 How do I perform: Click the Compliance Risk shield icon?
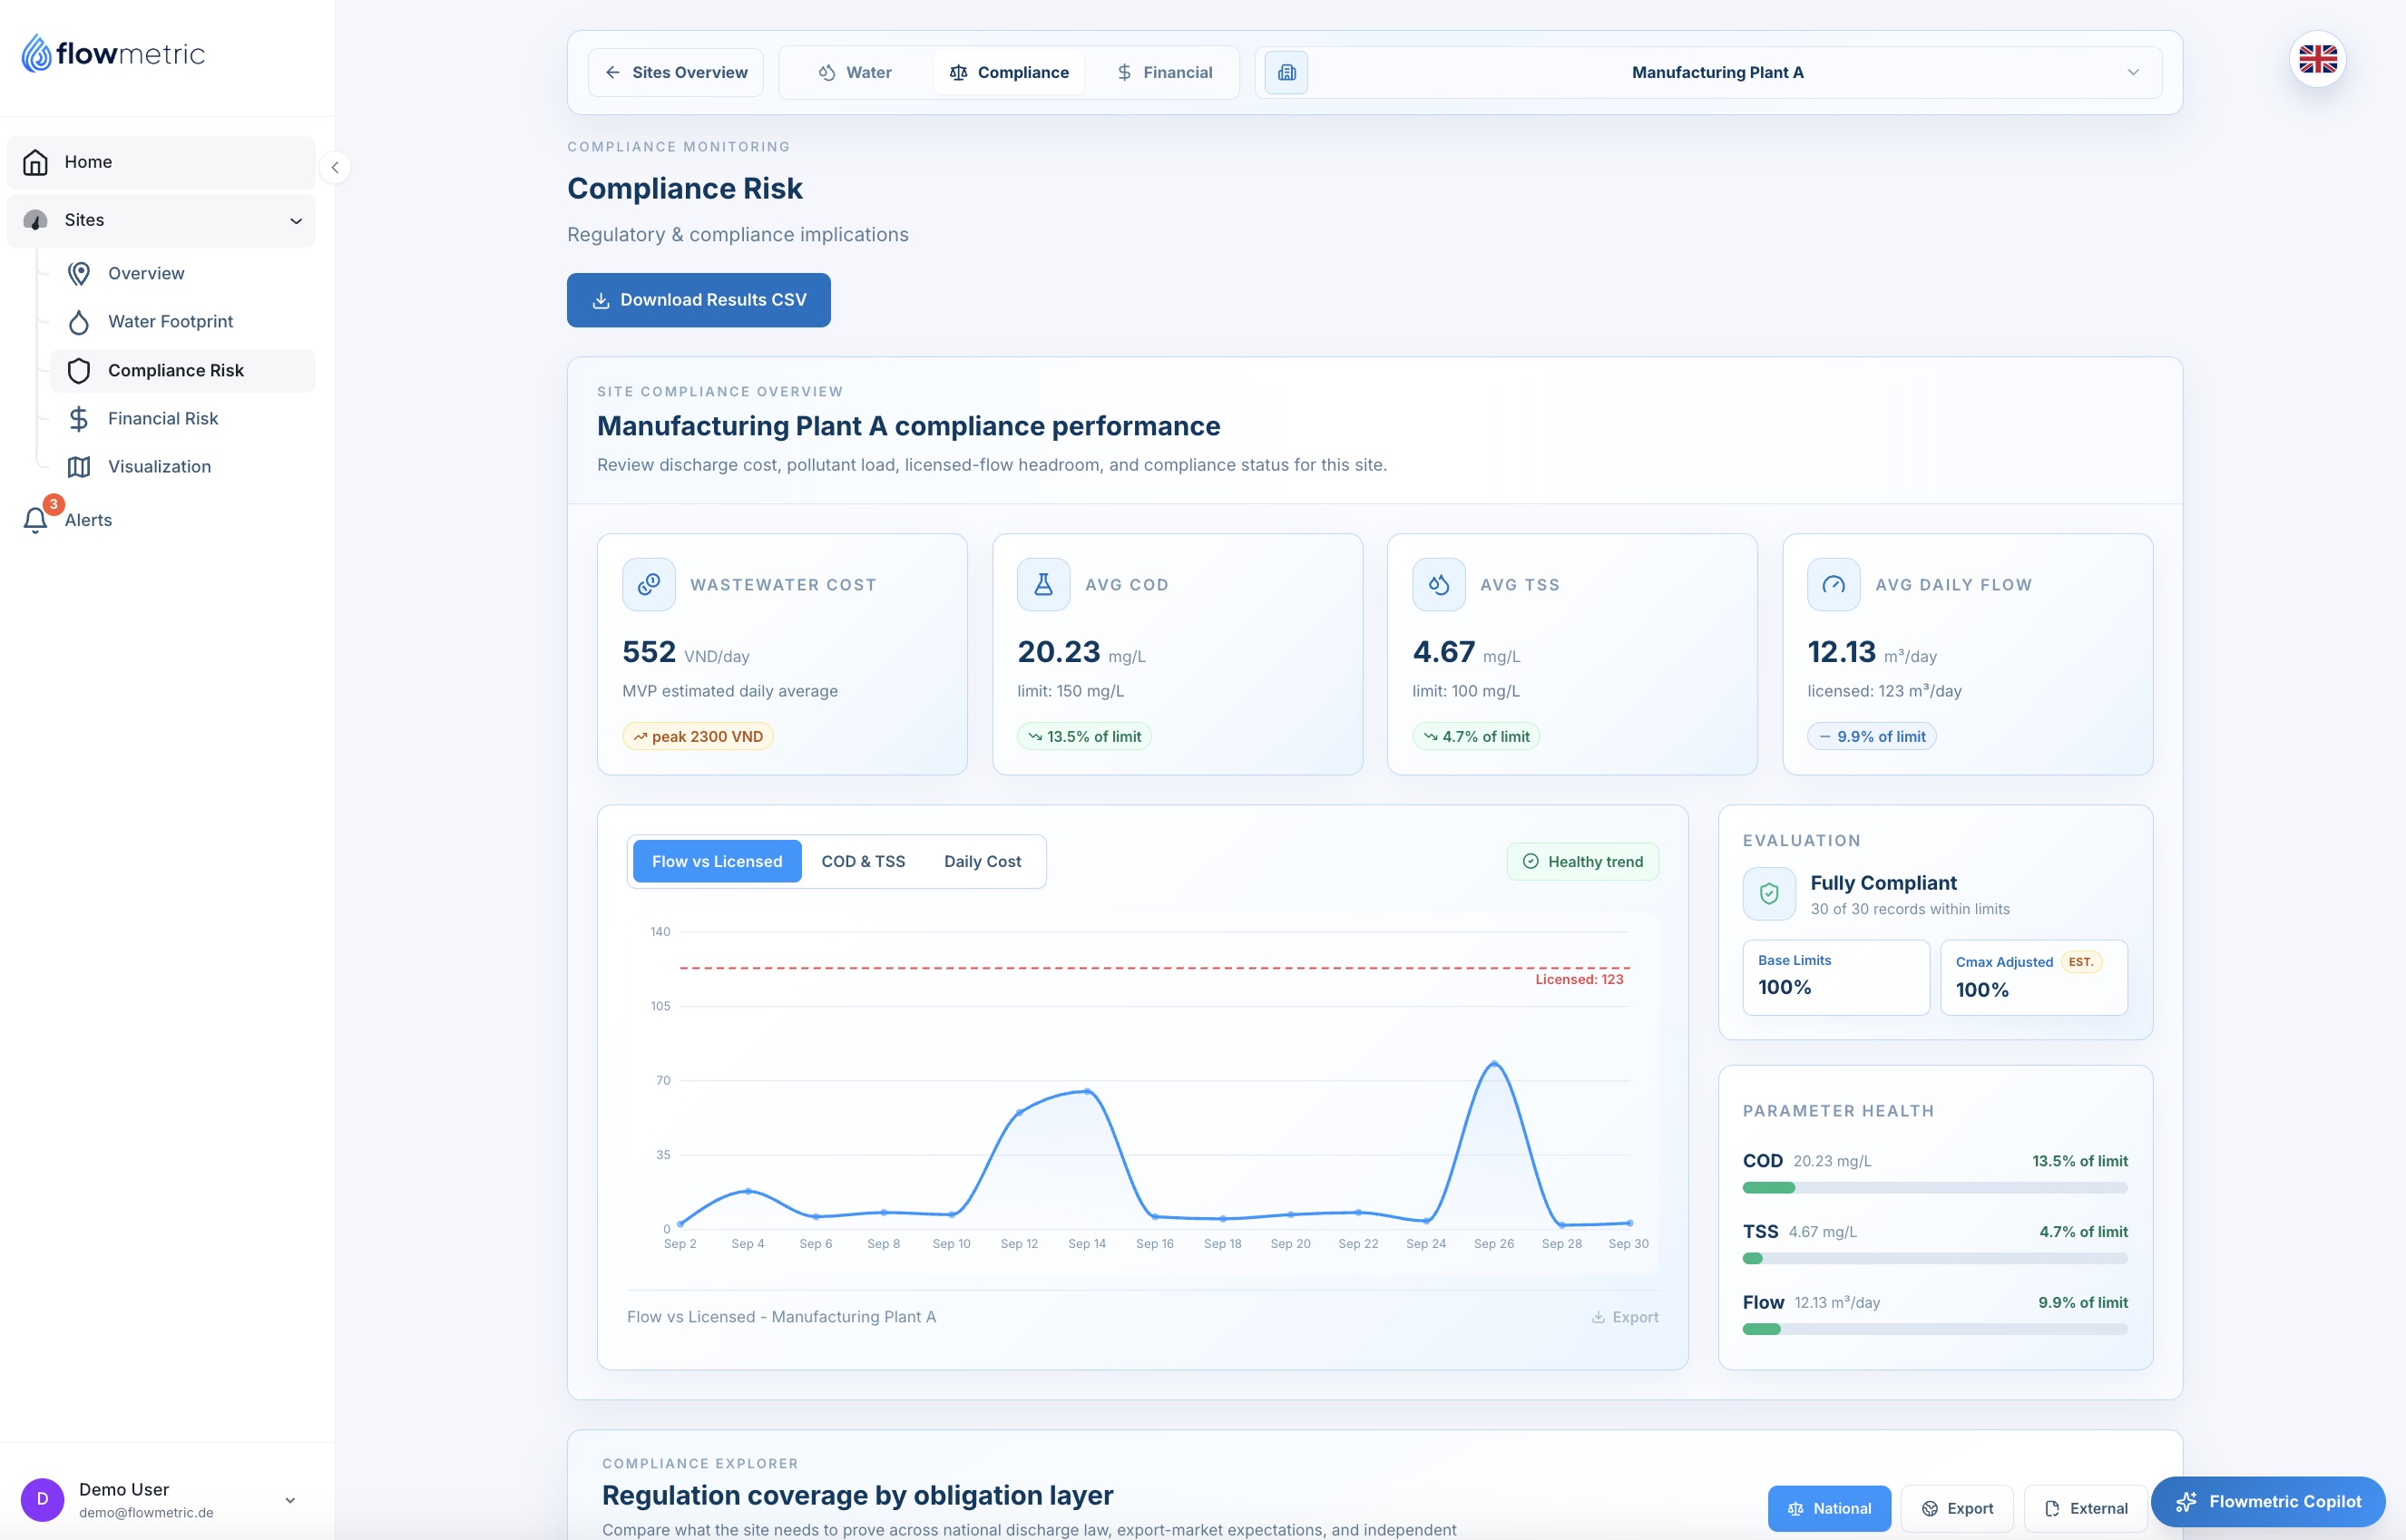(79, 371)
